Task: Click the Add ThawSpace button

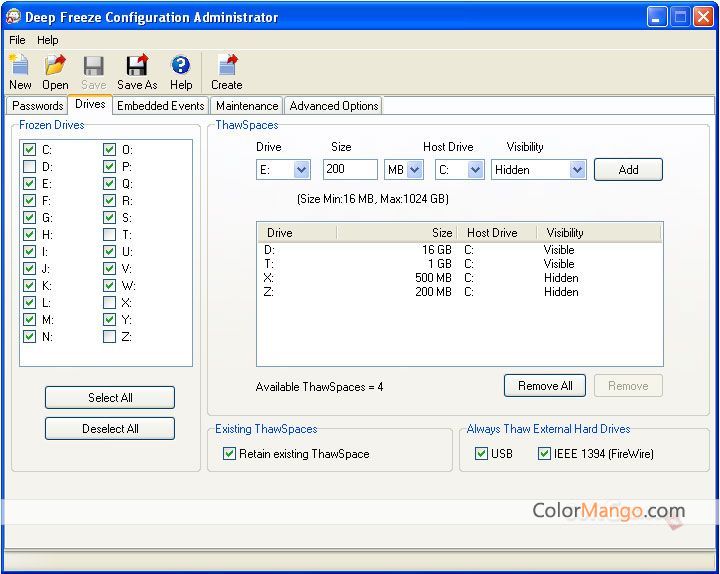Action: [x=628, y=169]
